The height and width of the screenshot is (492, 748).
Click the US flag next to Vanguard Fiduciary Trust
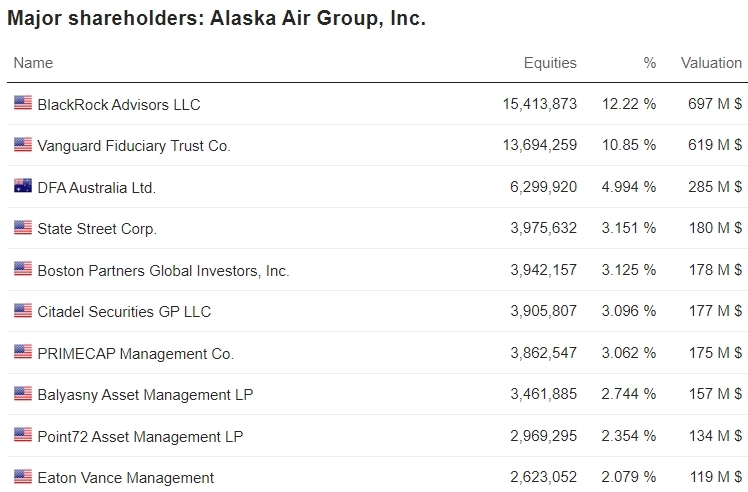pyautogui.click(x=22, y=145)
